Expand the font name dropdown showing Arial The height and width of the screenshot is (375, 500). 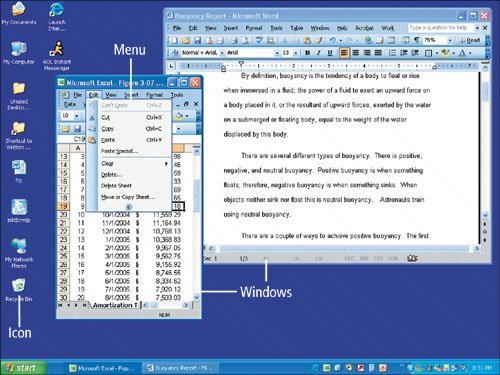click(x=277, y=53)
